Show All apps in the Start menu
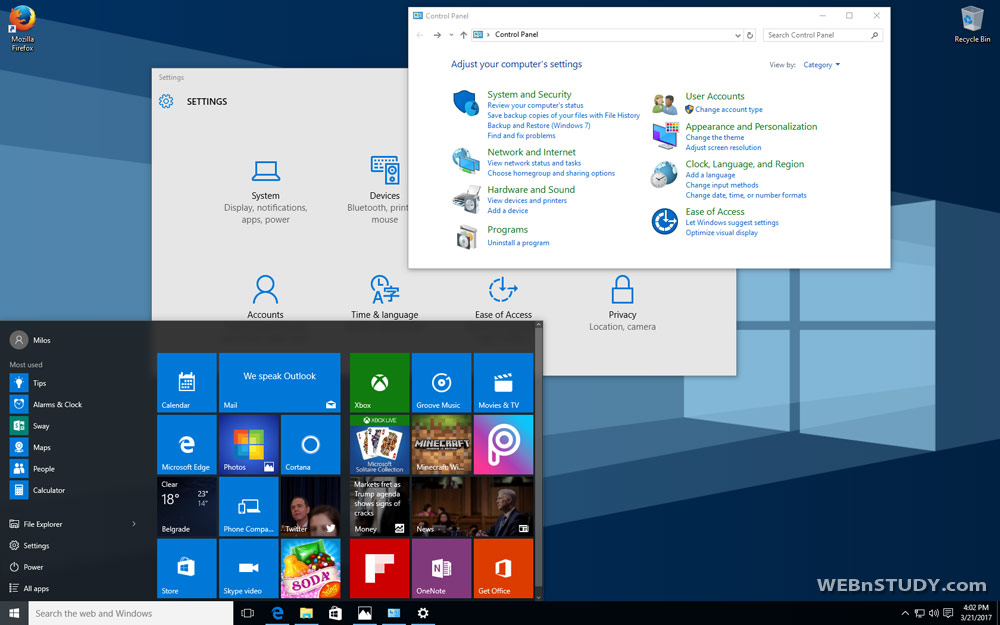This screenshot has height=625, width=1000. (x=29, y=589)
